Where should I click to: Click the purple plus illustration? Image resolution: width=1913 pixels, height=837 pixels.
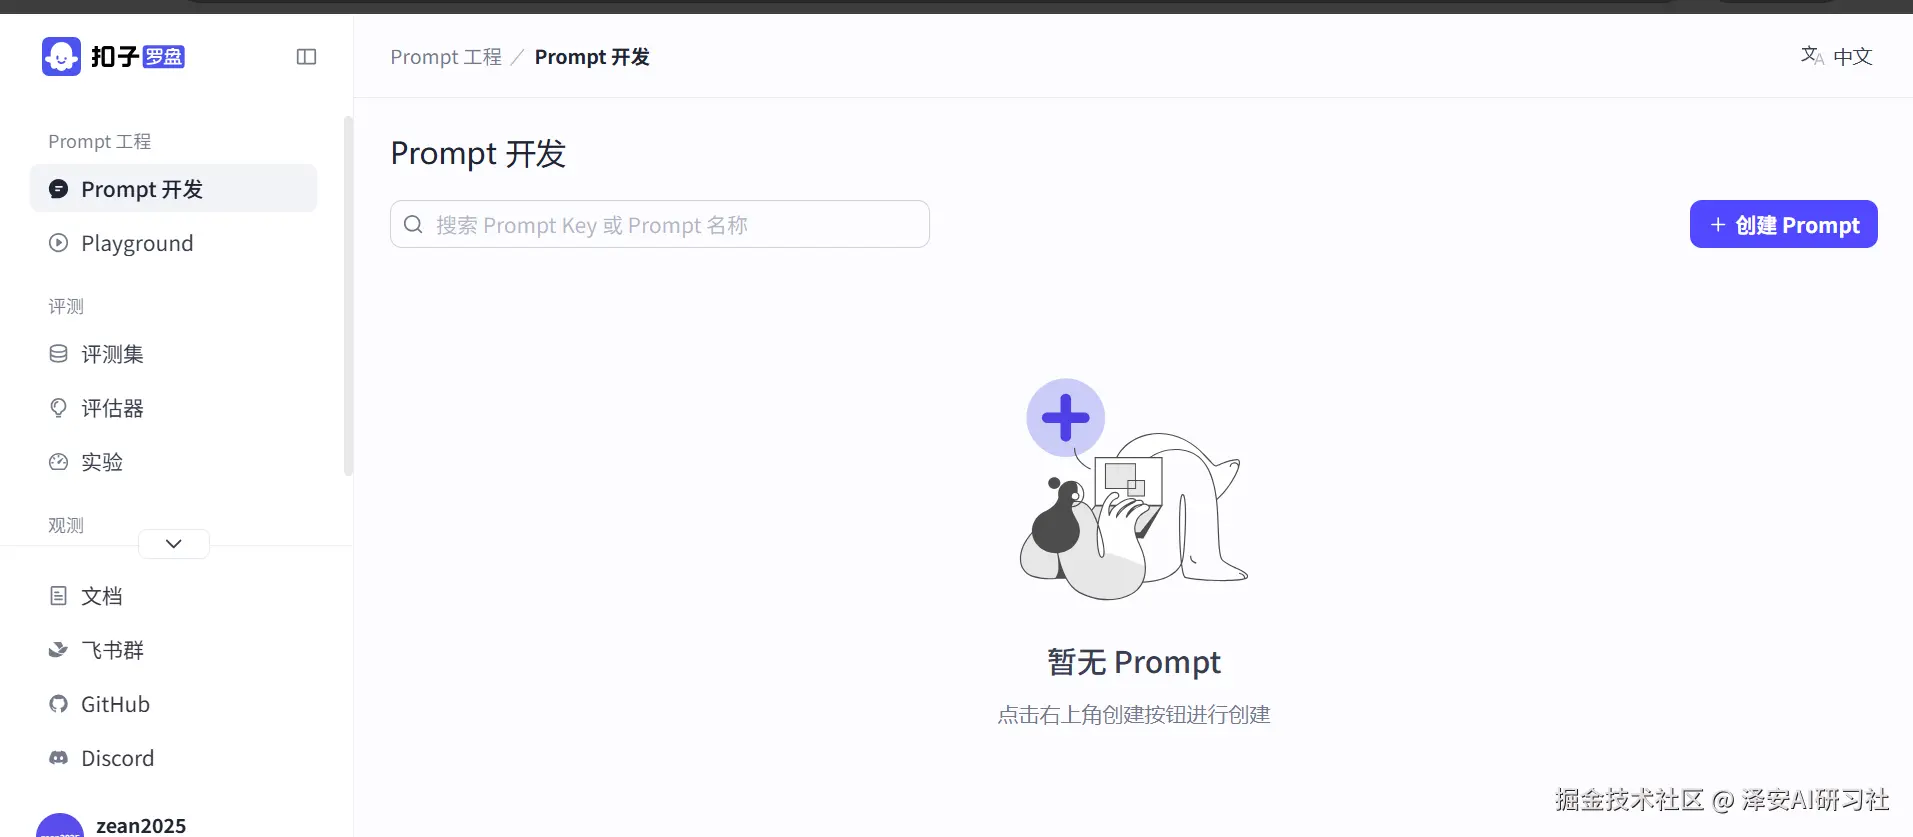pos(1066,418)
